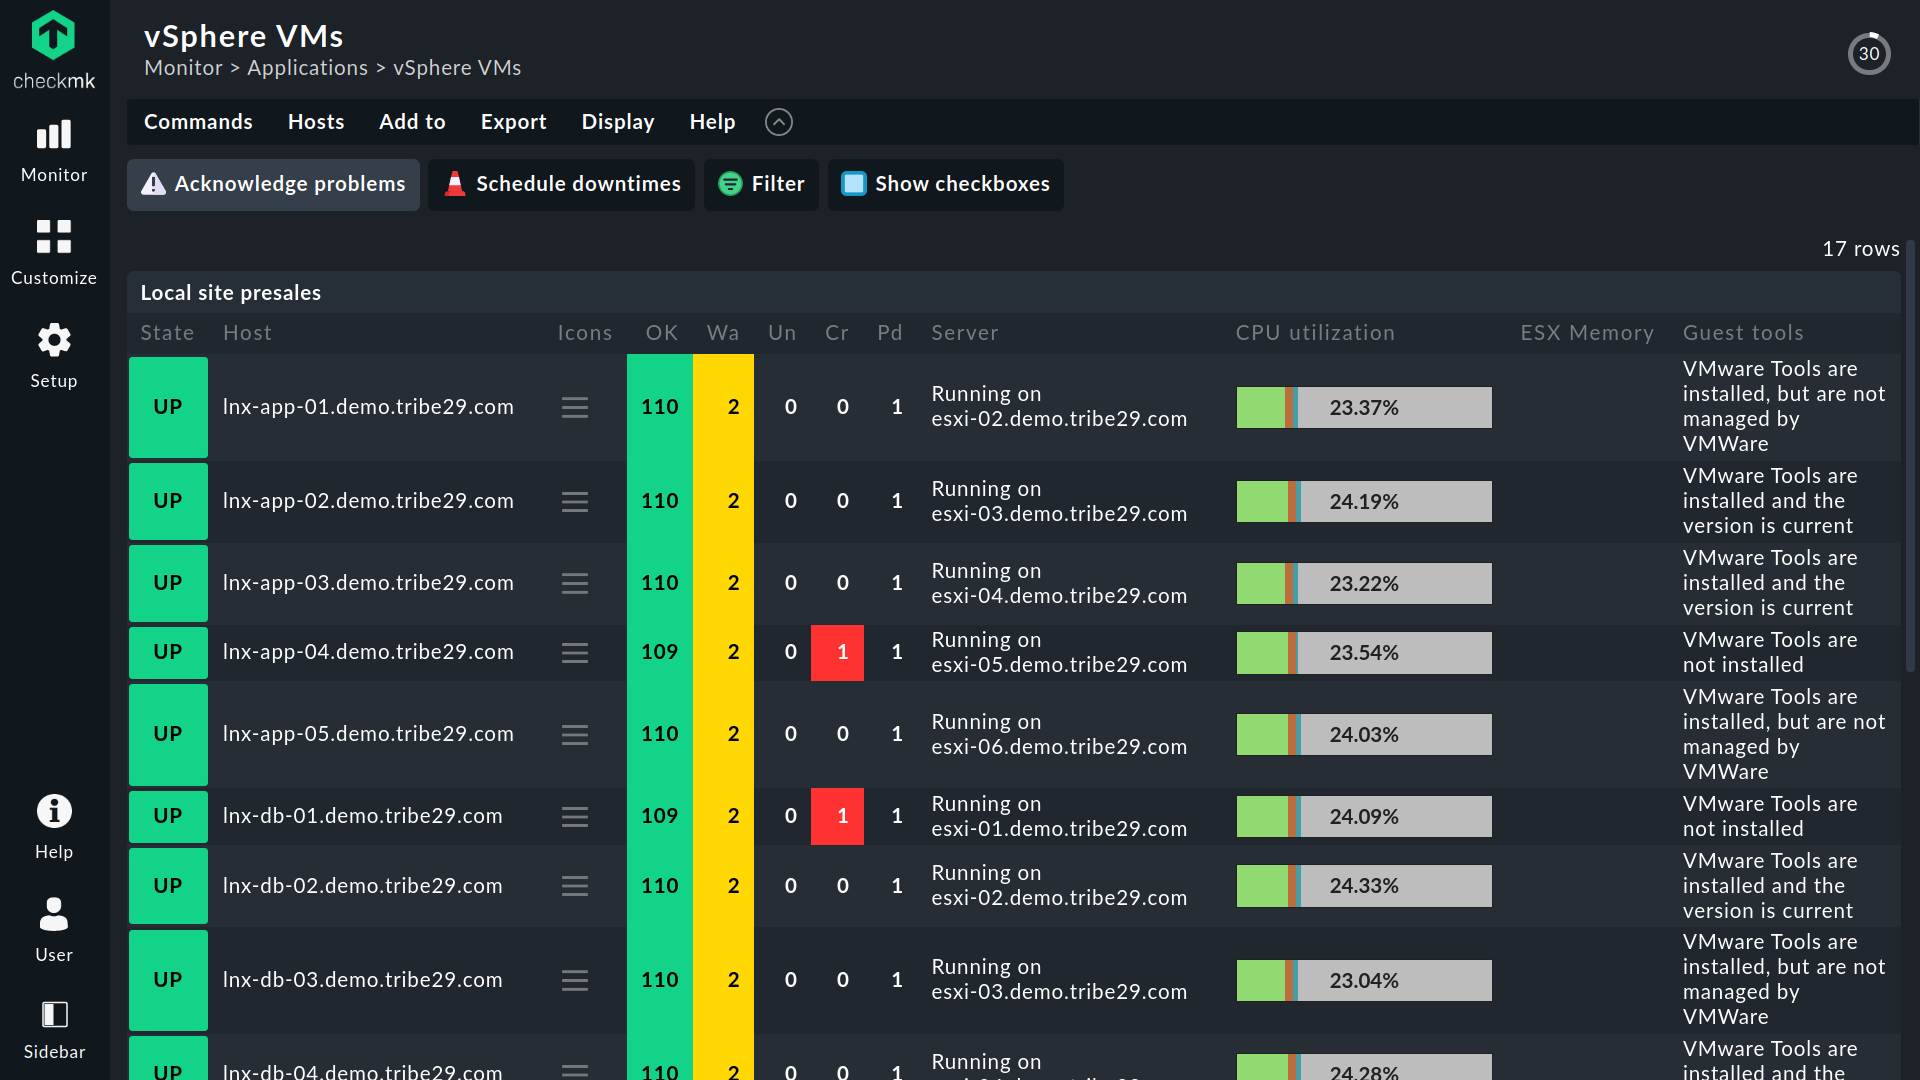Click UP state of lnx-app-01
The height and width of the screenshot is (1080, 1920).
point(168,407)
